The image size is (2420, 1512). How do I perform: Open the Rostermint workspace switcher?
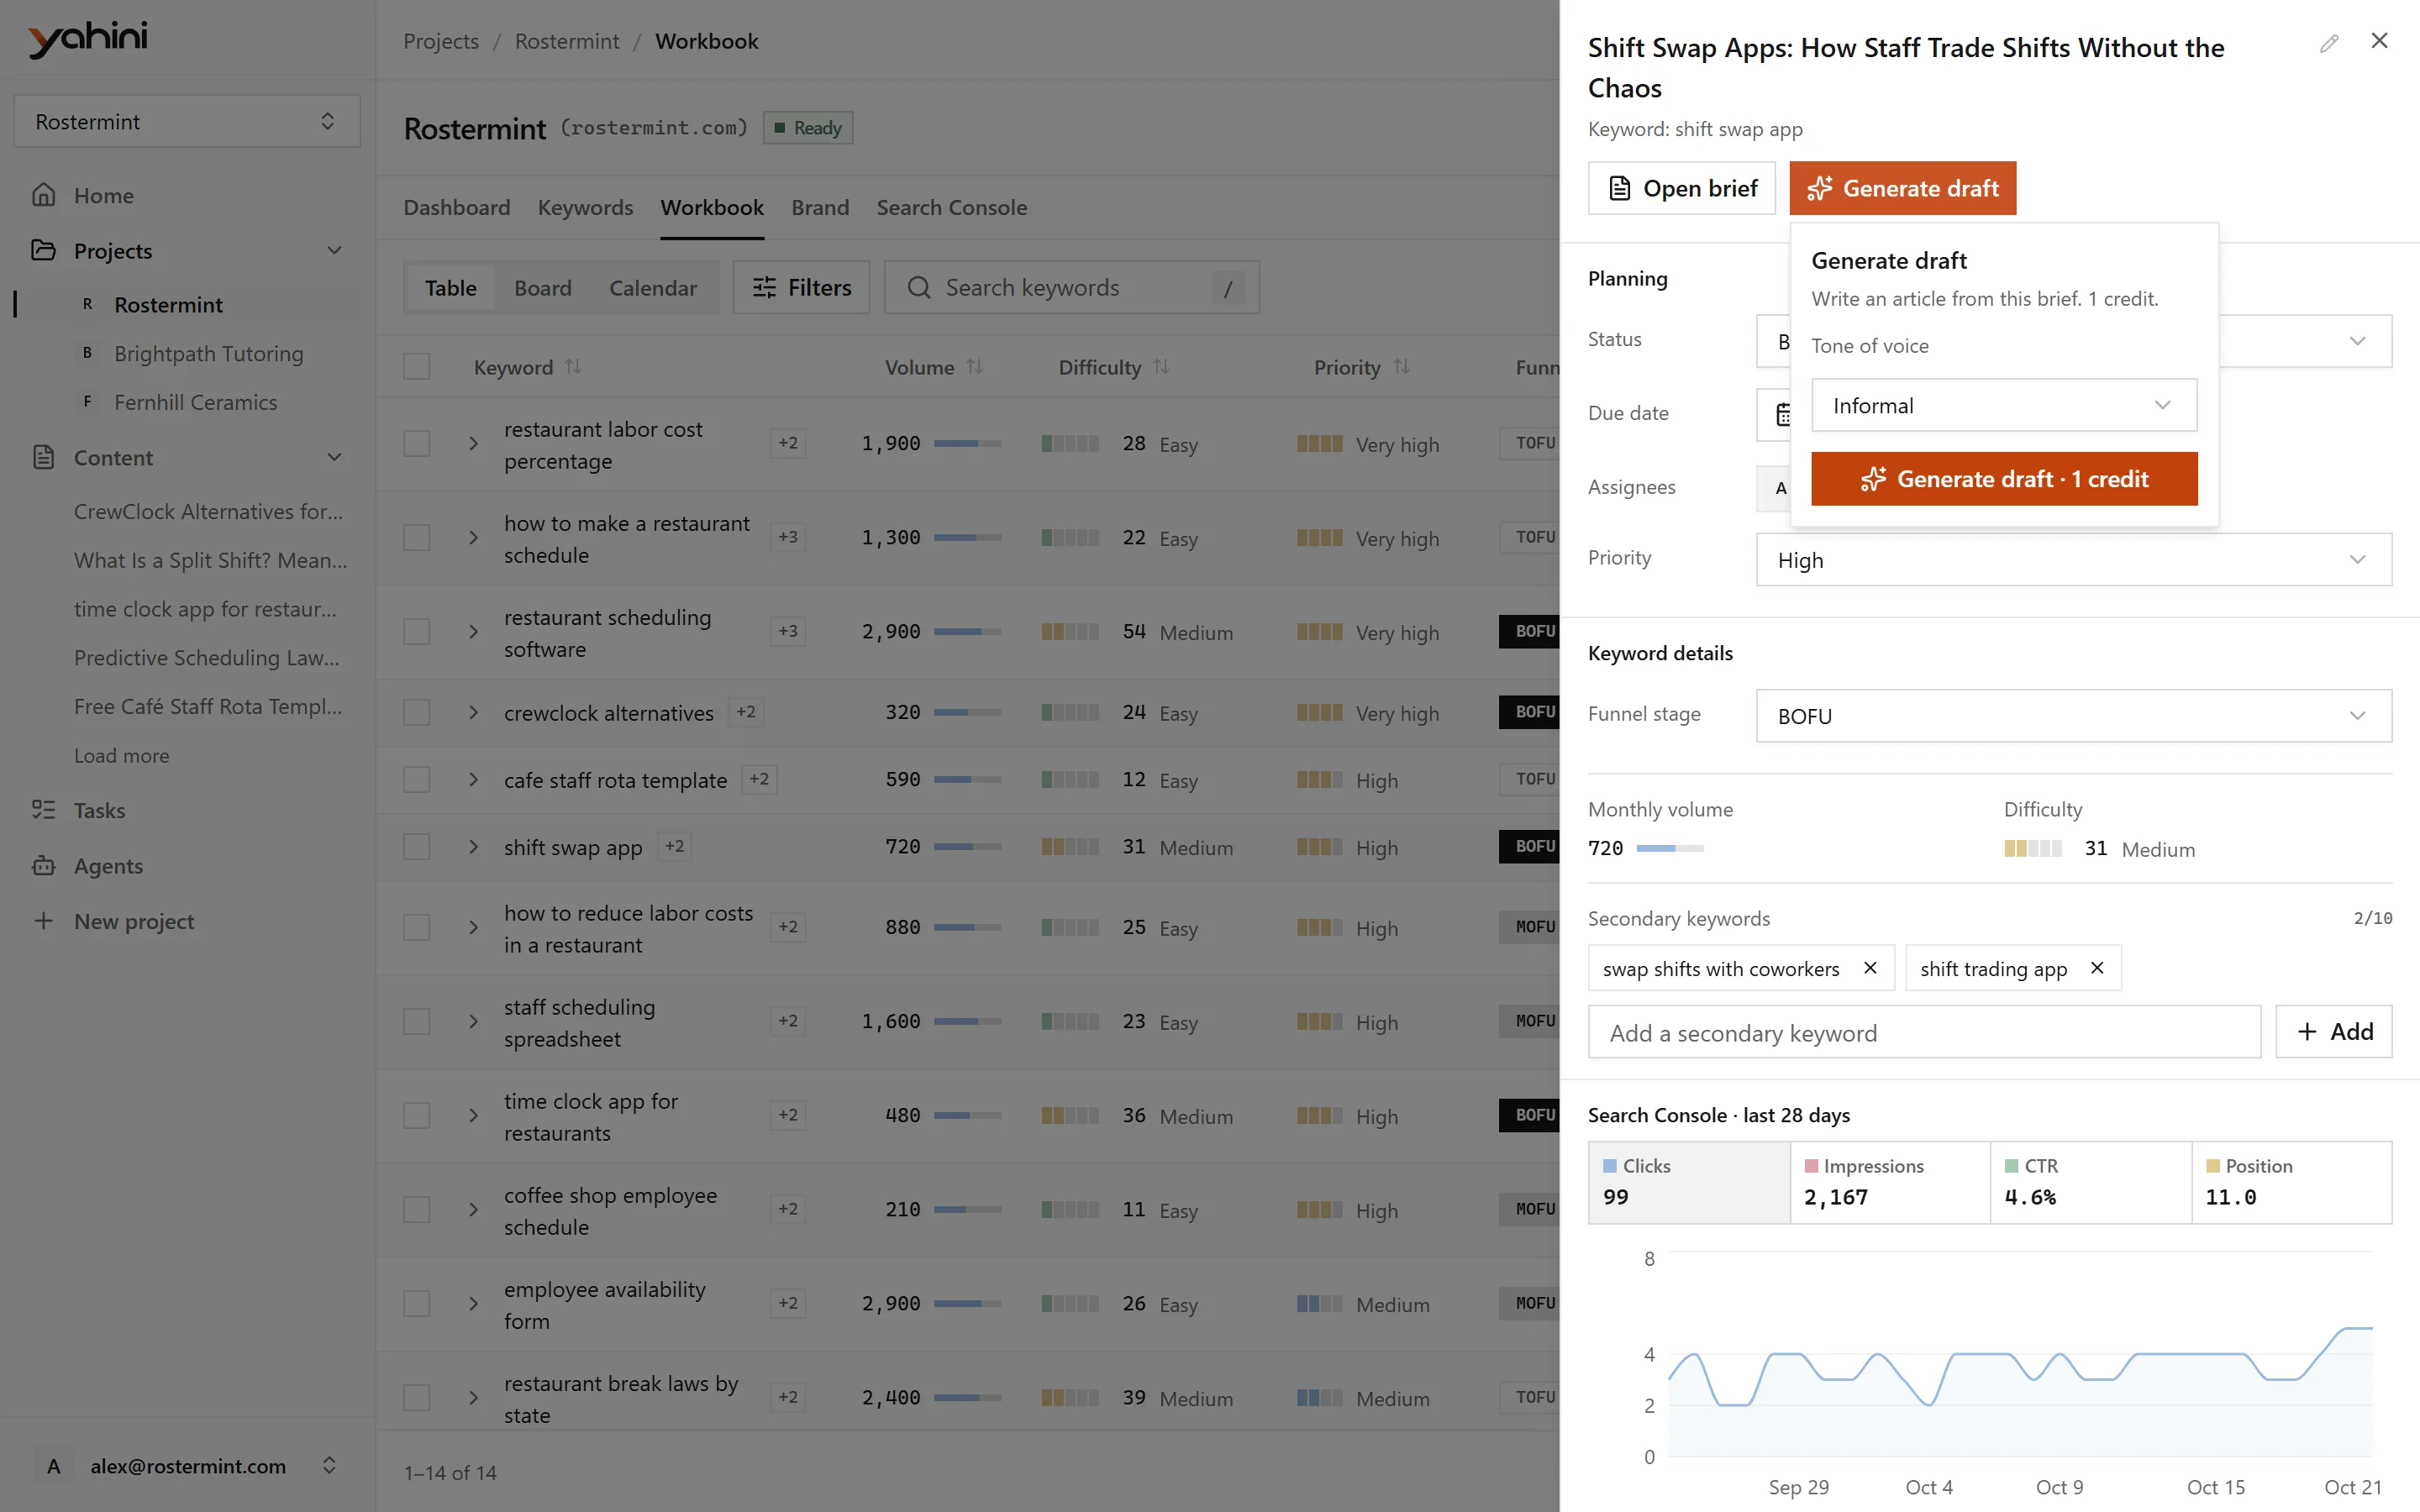coord(187,121)
